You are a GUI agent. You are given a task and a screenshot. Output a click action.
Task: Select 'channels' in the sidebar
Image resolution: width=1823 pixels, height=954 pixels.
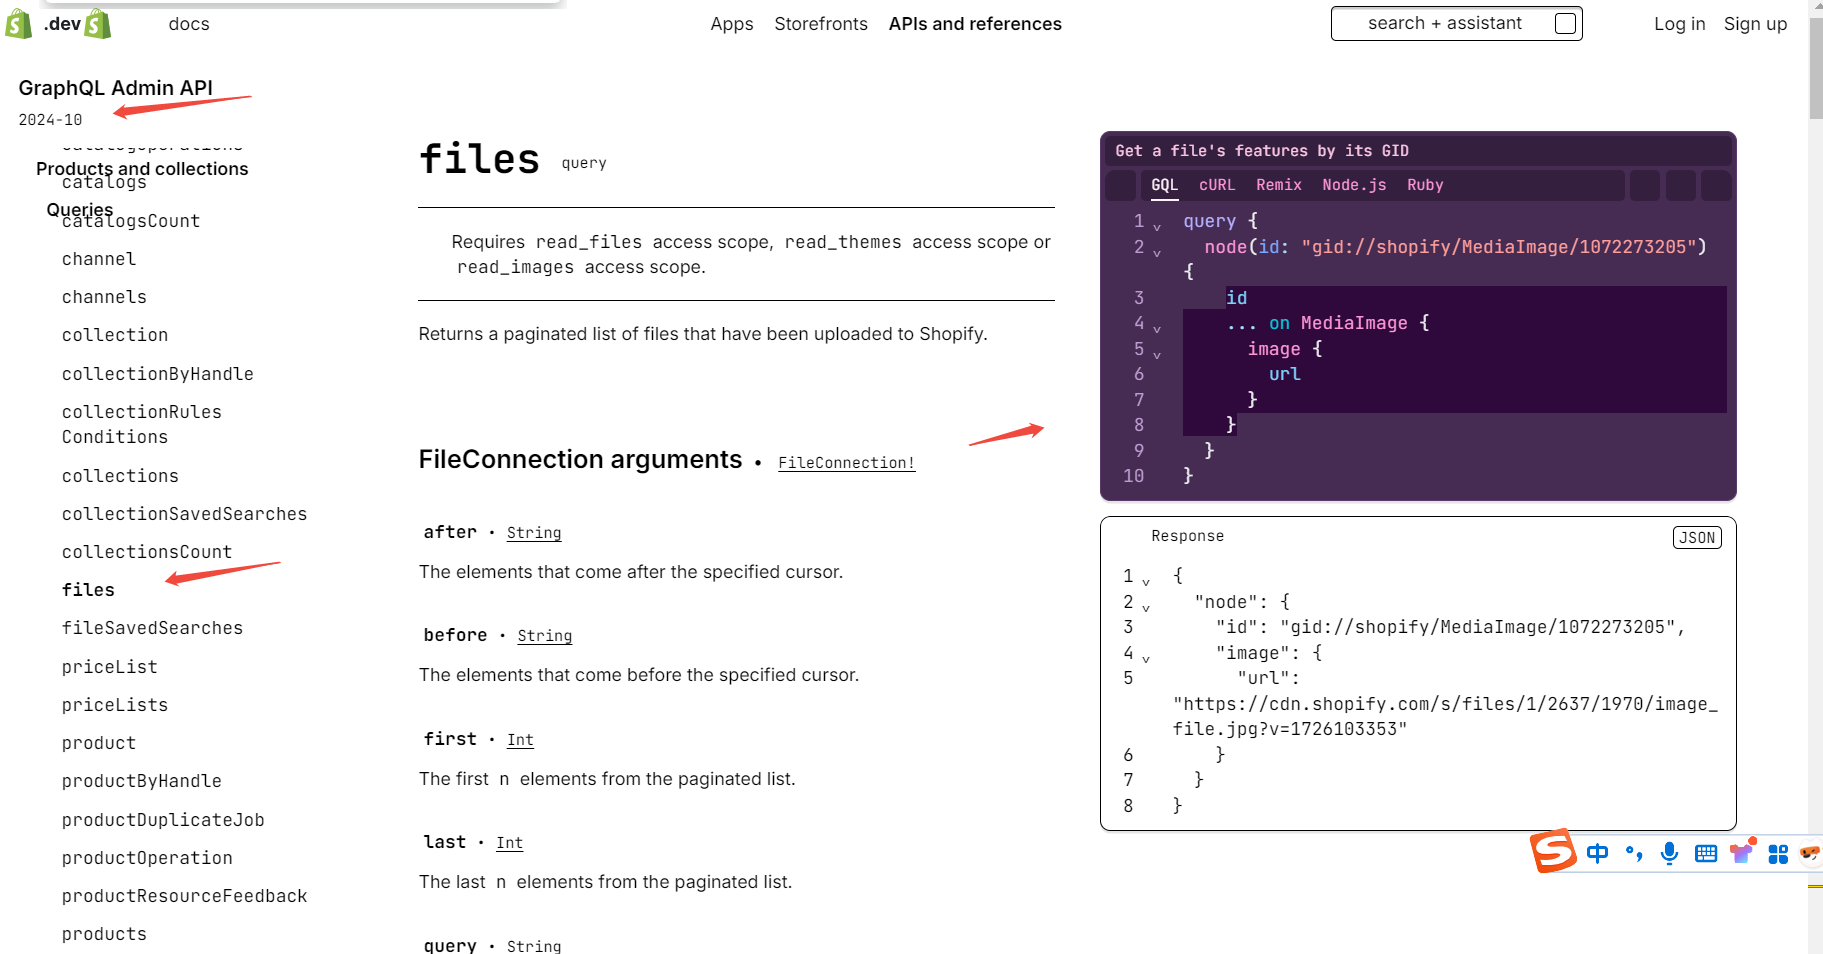[x=104, y=297]
